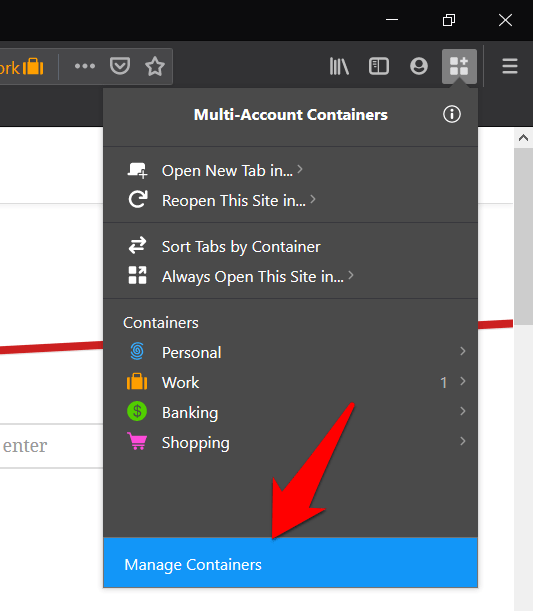Click the Reopen This Site reload icon

pyautogui.click(x=138, y=199)
